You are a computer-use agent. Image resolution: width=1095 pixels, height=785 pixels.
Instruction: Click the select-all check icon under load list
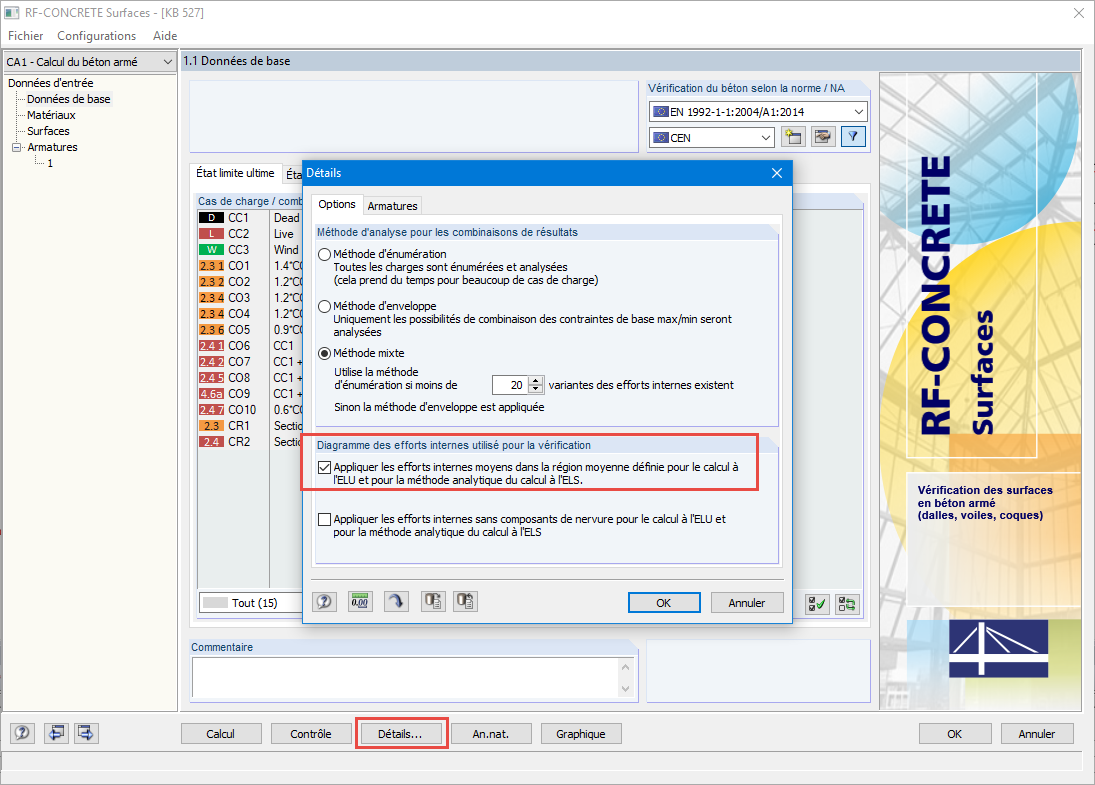click(817, 604)
